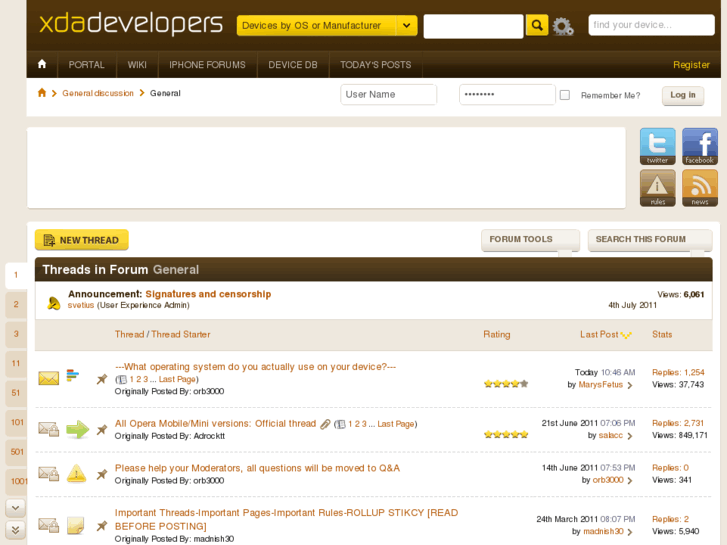Screen dimensions: 727x545
Task: Open Today's Posts menu item
Action: pyautogui.click(x=376, y=64)
